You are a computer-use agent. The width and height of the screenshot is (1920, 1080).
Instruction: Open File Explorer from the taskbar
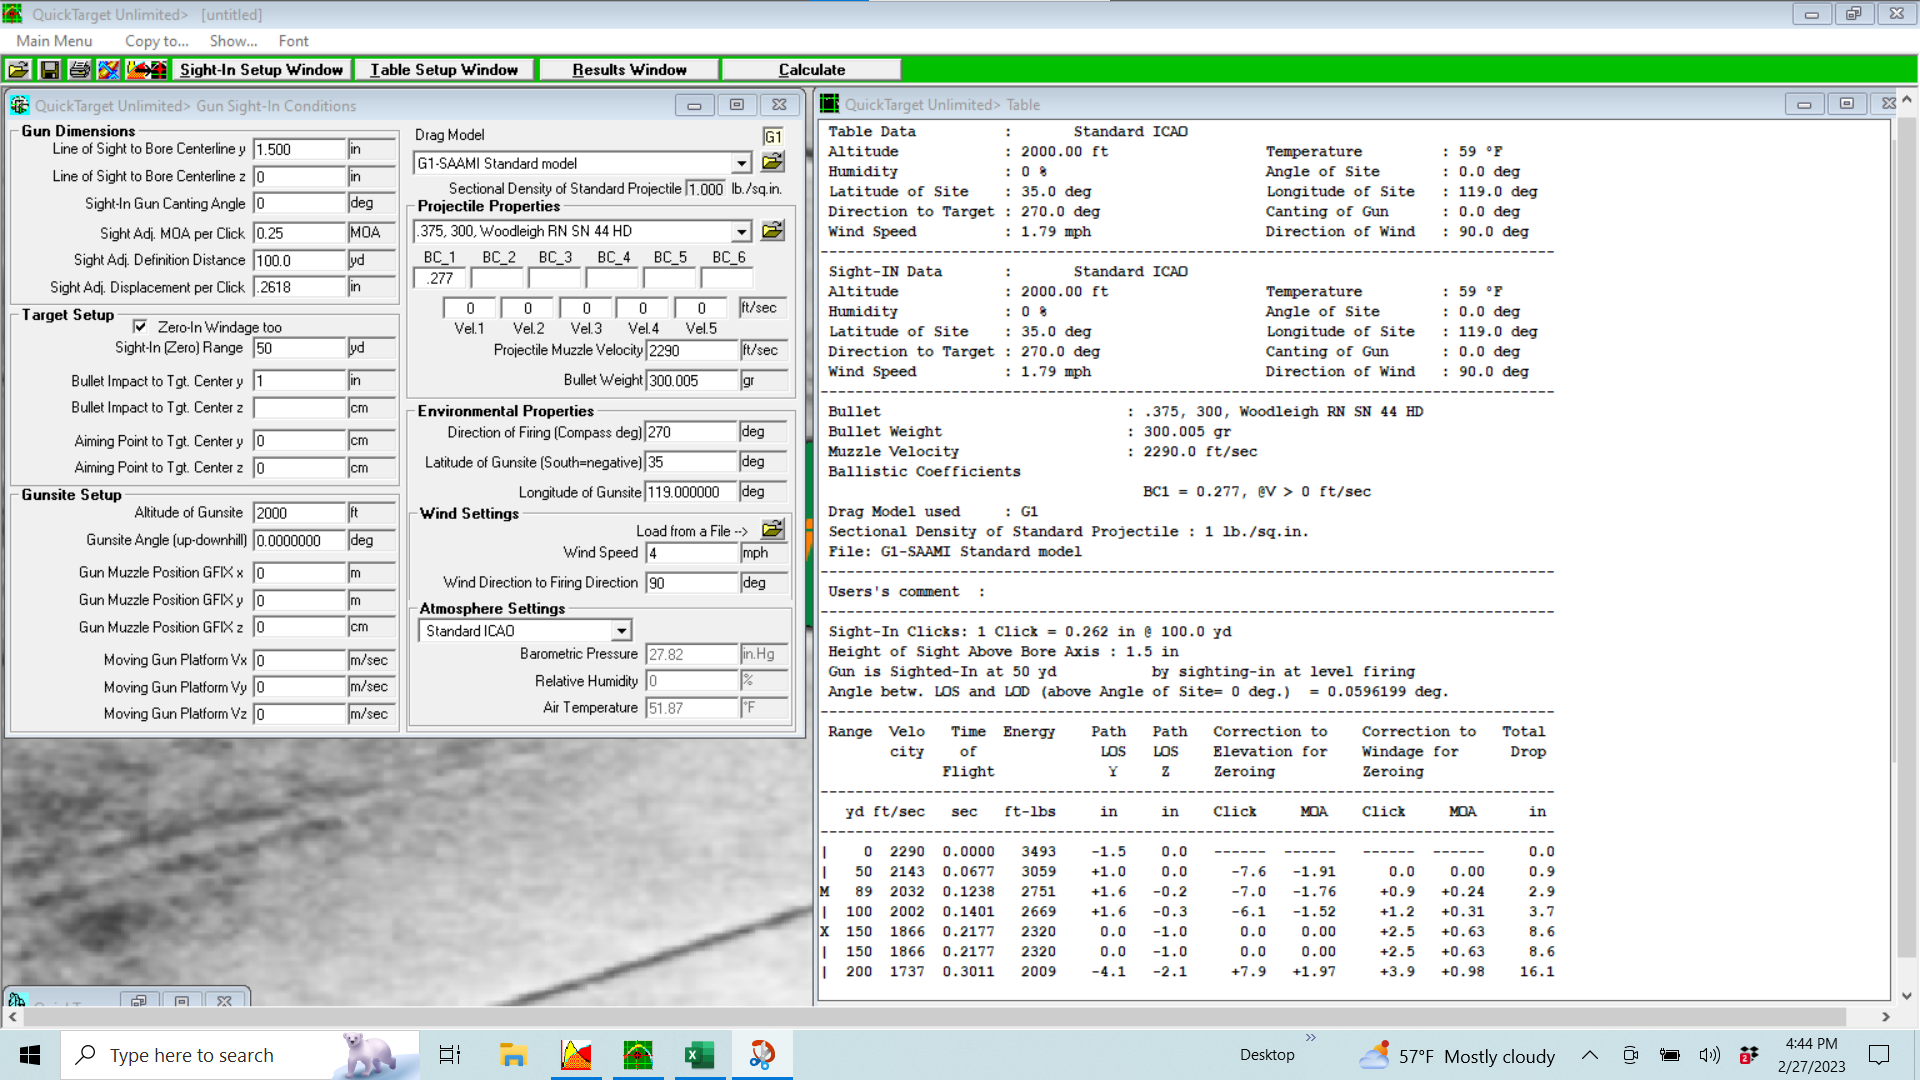pos(513,1055)
